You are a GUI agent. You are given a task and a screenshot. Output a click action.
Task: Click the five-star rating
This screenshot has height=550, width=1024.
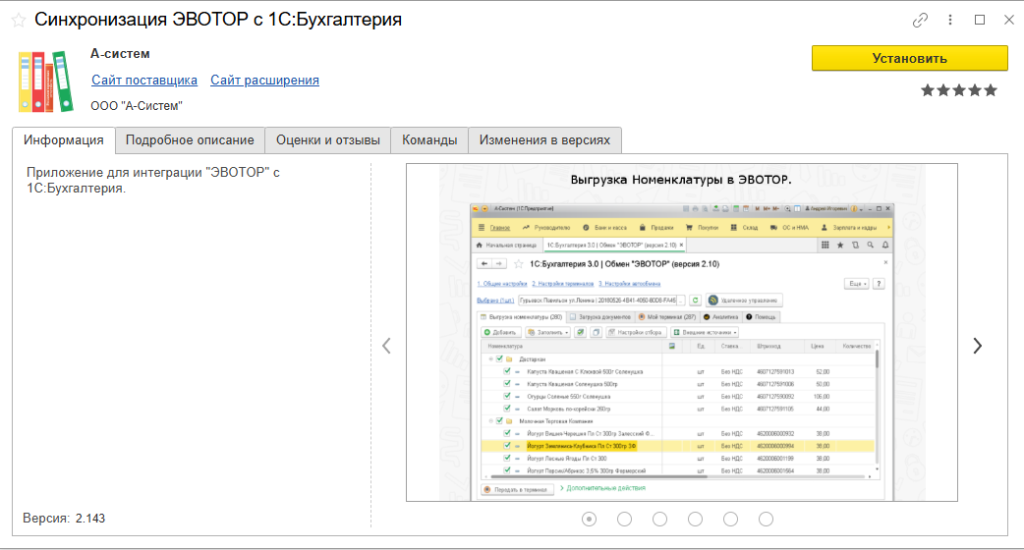point(959,90)
